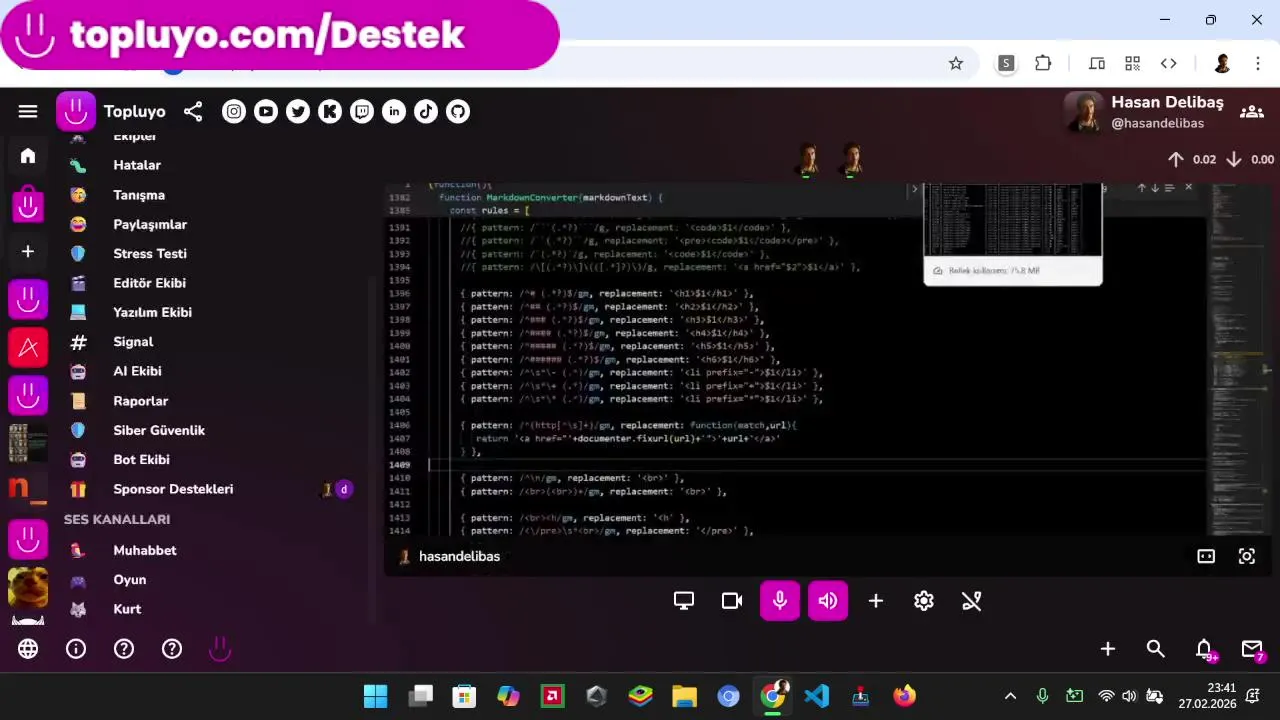Open notifications bell
Viewport: 1280px width, 720px height.
coord(1204,649)
